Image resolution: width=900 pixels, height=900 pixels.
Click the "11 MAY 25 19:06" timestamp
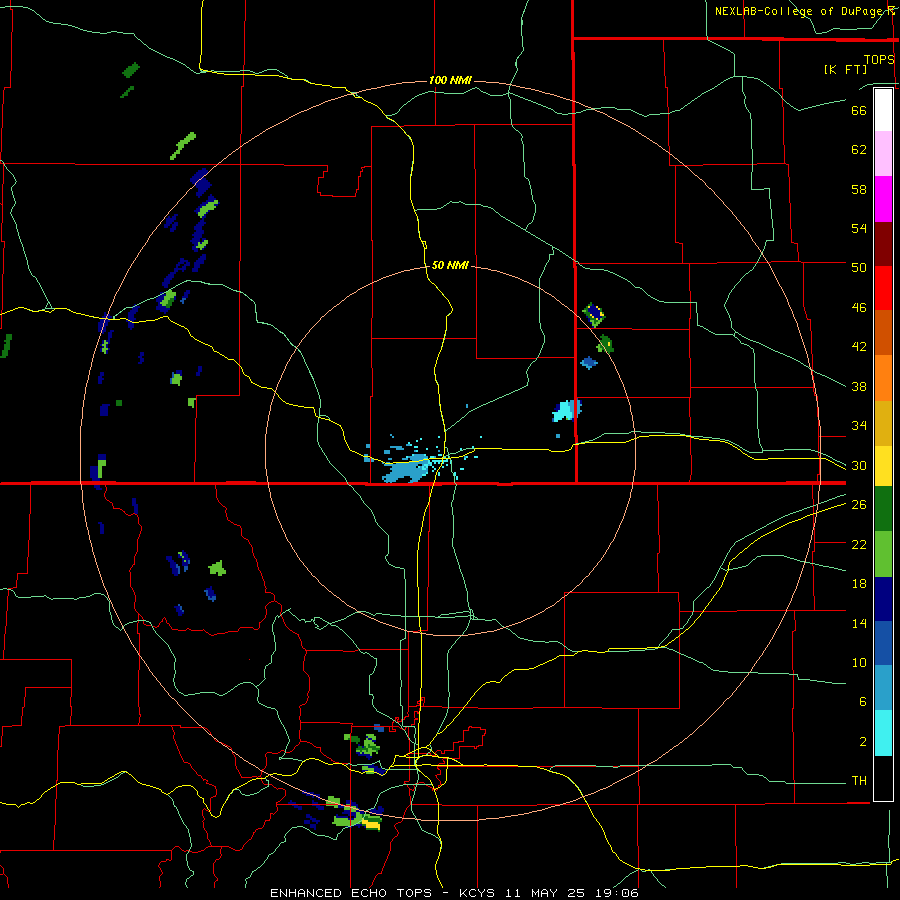572,893
